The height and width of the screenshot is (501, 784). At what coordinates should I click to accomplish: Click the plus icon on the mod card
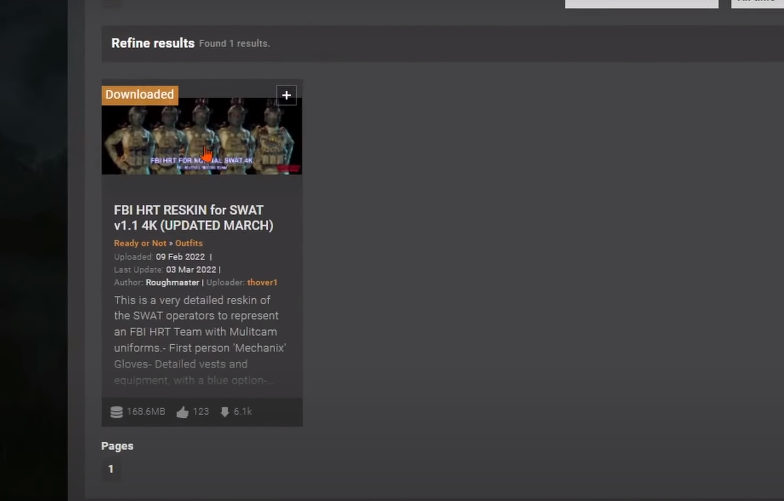286,95
